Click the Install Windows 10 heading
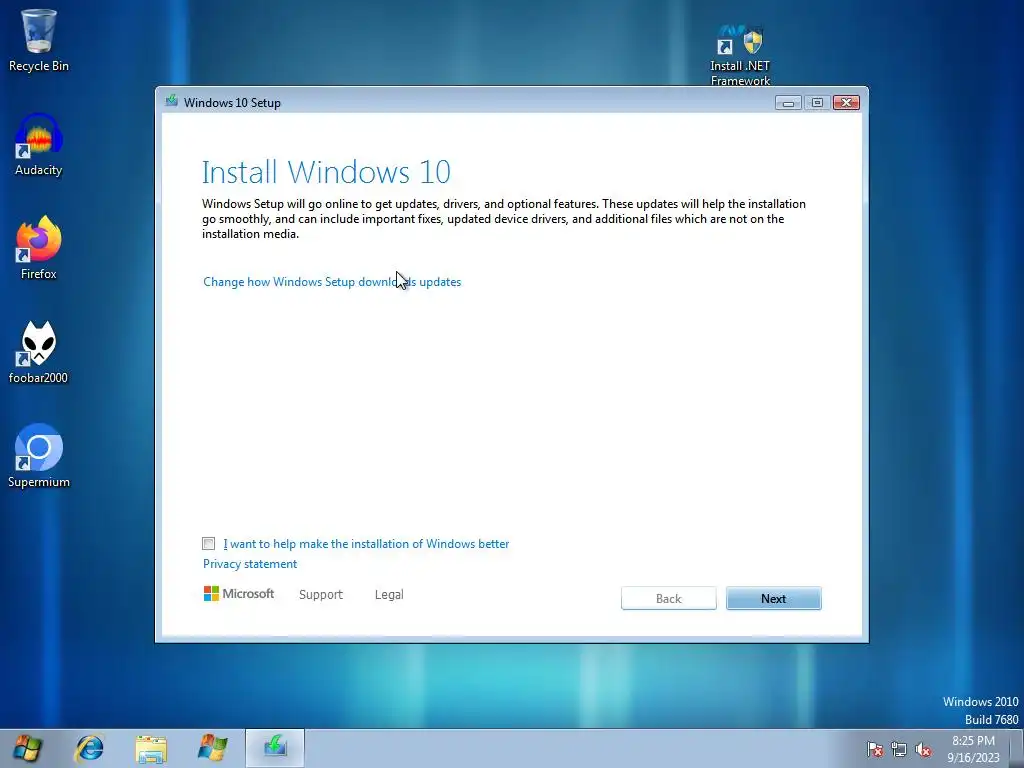The height and width of the screenshot is (768, 1024). [326, 172]
